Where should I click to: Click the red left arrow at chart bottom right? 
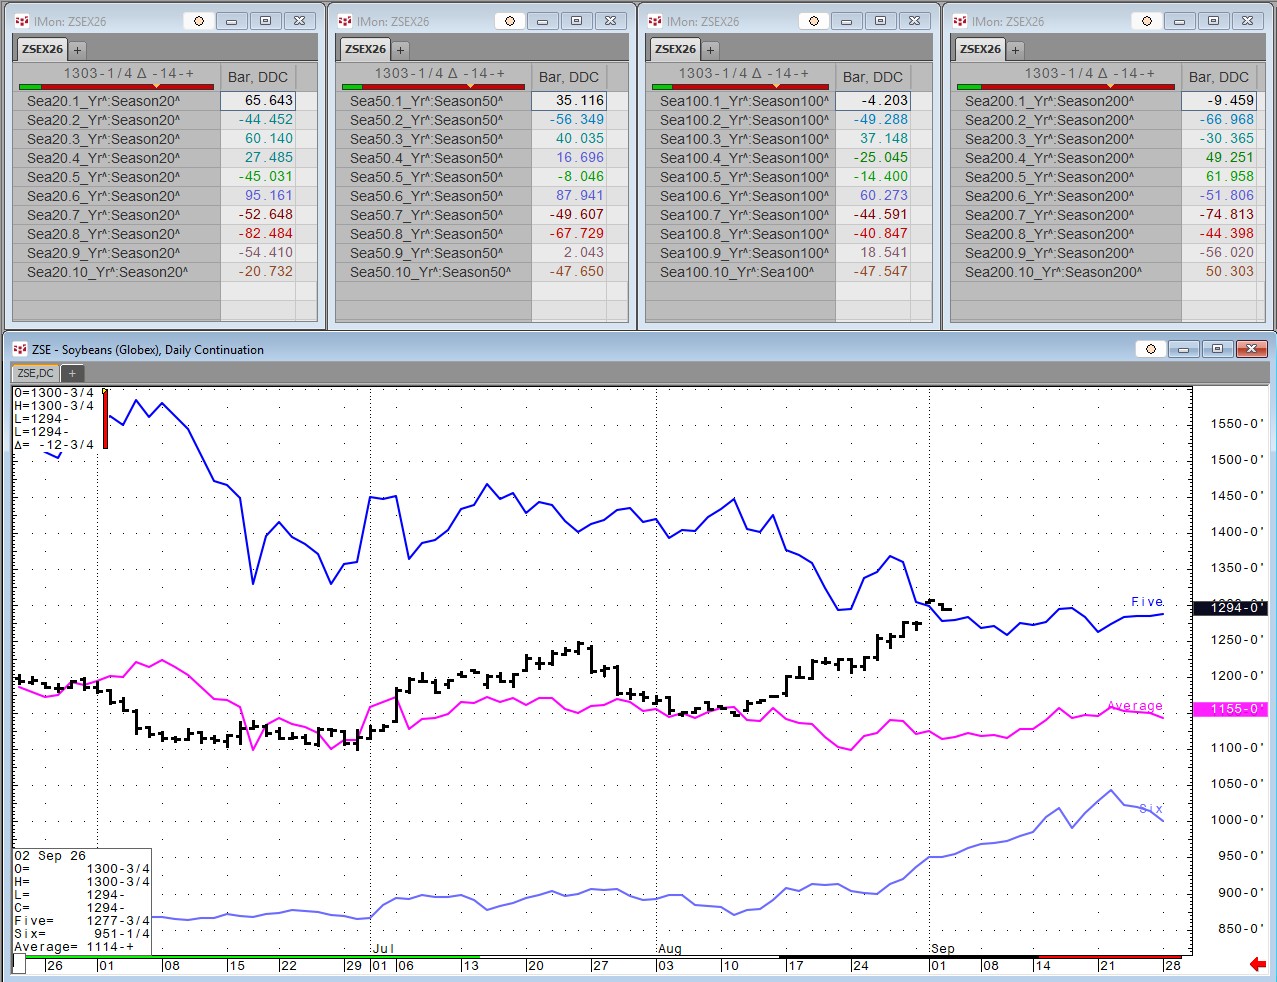point(1258,964)
